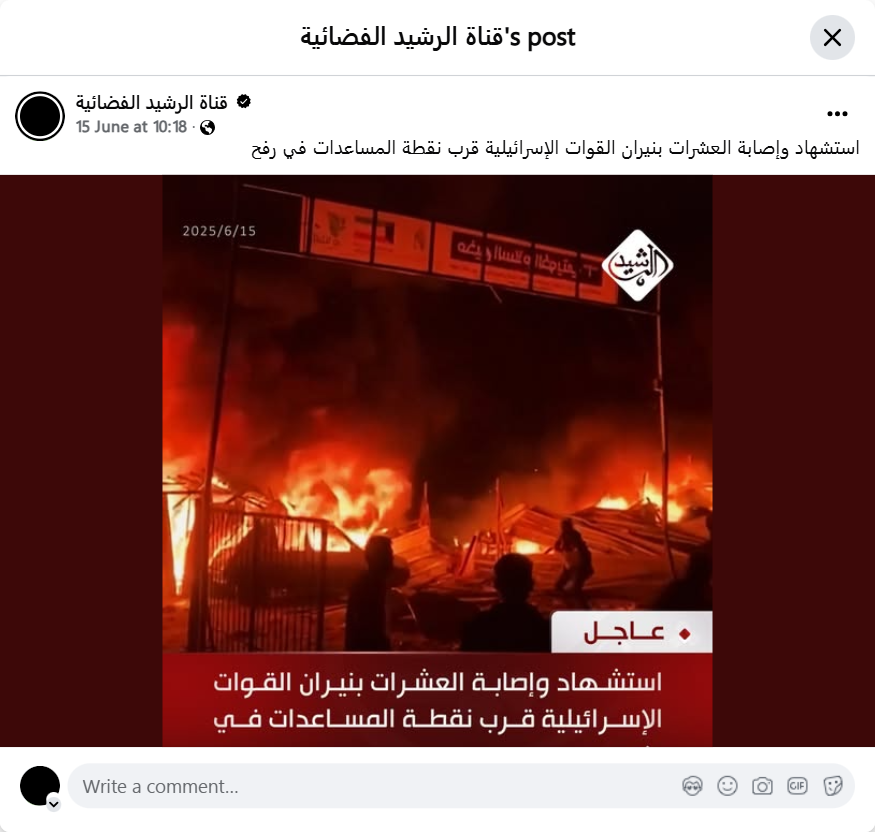Attach a photo using the camera icon

[x=762, y=786]
